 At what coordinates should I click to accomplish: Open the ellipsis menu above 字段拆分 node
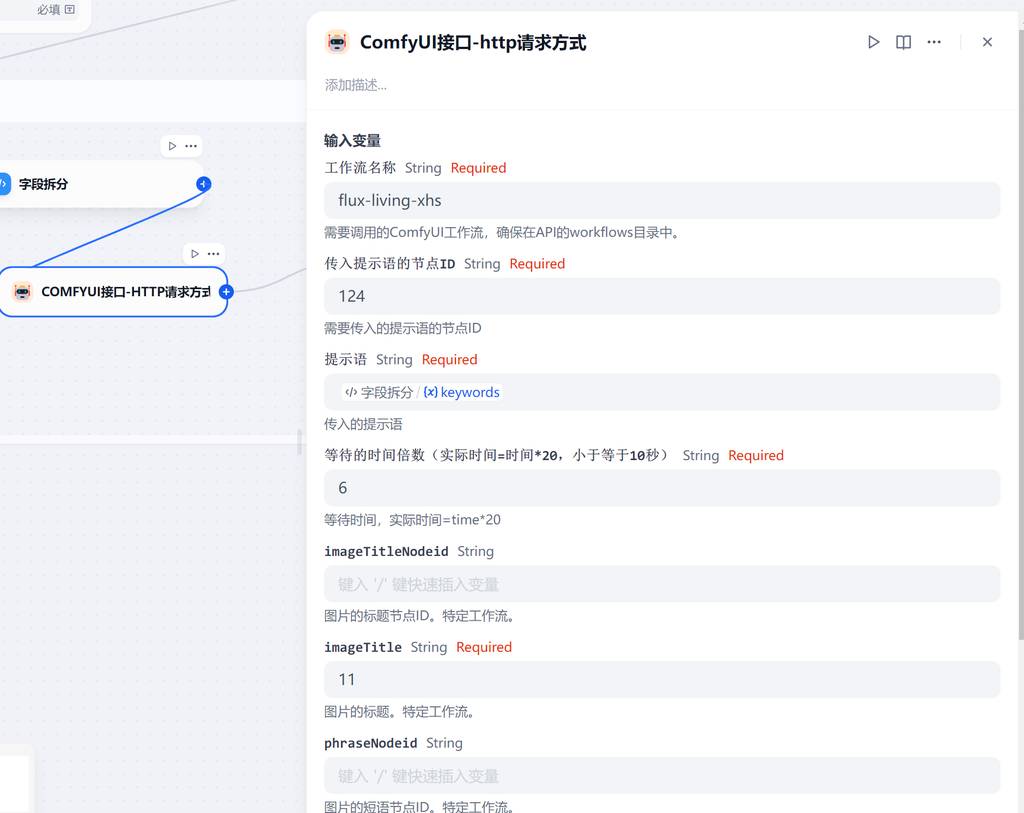coord(191,146)
